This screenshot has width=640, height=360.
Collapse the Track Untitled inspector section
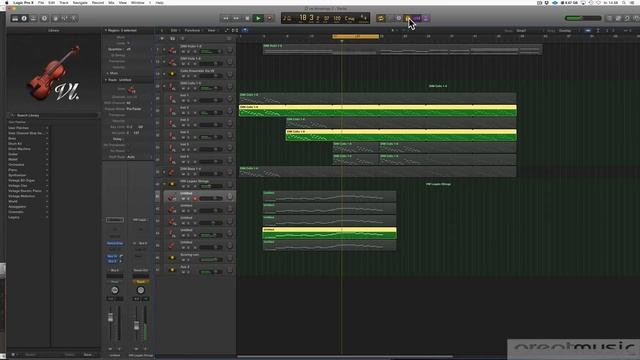tap(106, 80)
